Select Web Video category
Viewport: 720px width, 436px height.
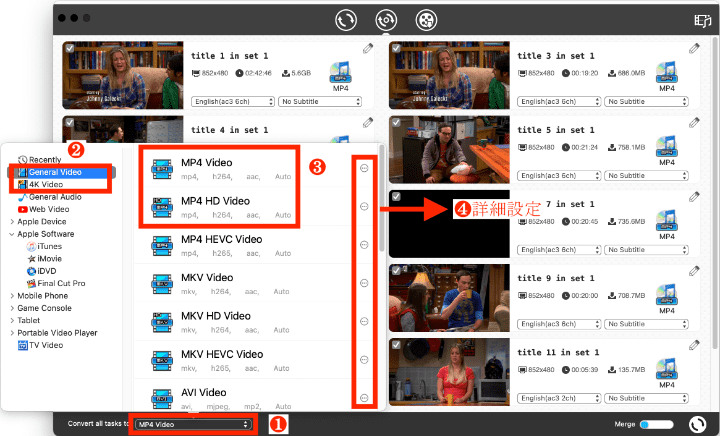click(44, 209)
